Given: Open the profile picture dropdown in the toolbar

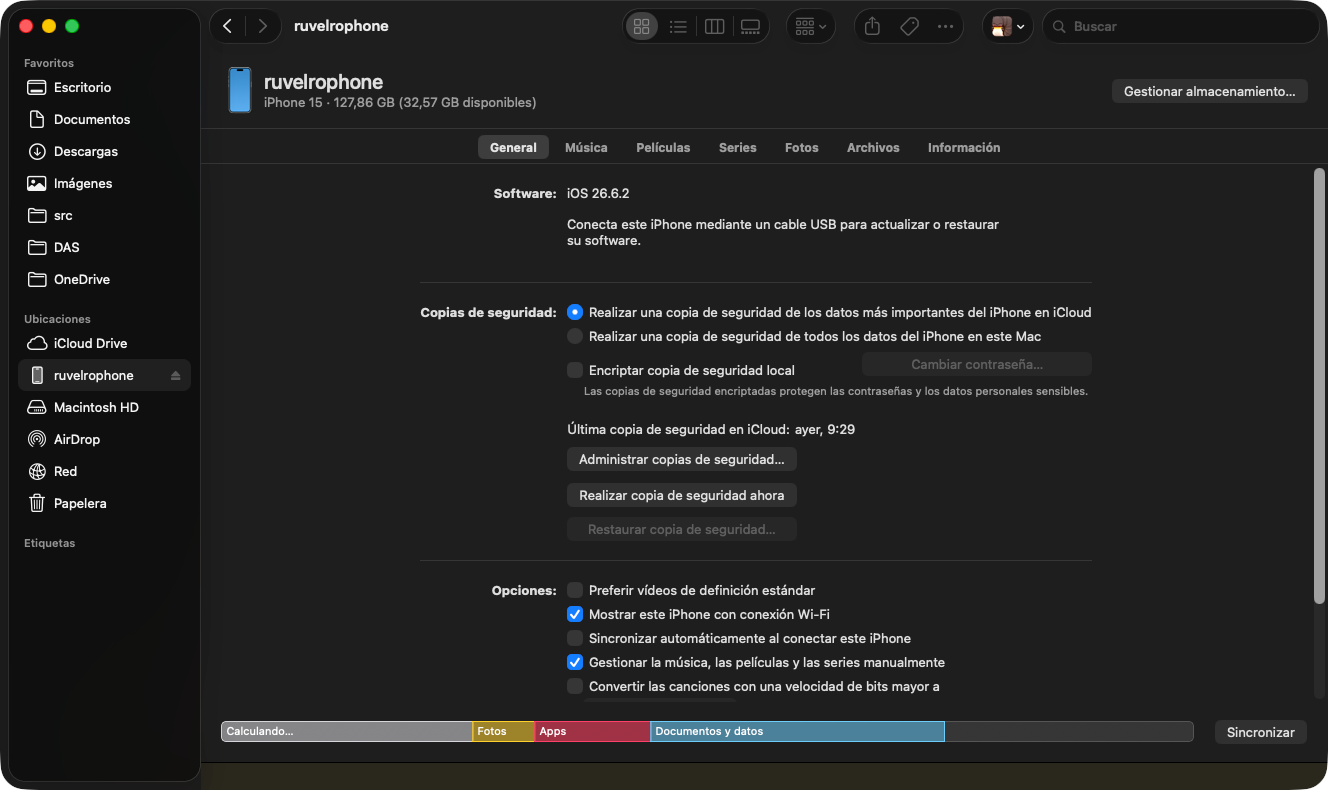Looking at the screenshot, I should click(1007, 27).
